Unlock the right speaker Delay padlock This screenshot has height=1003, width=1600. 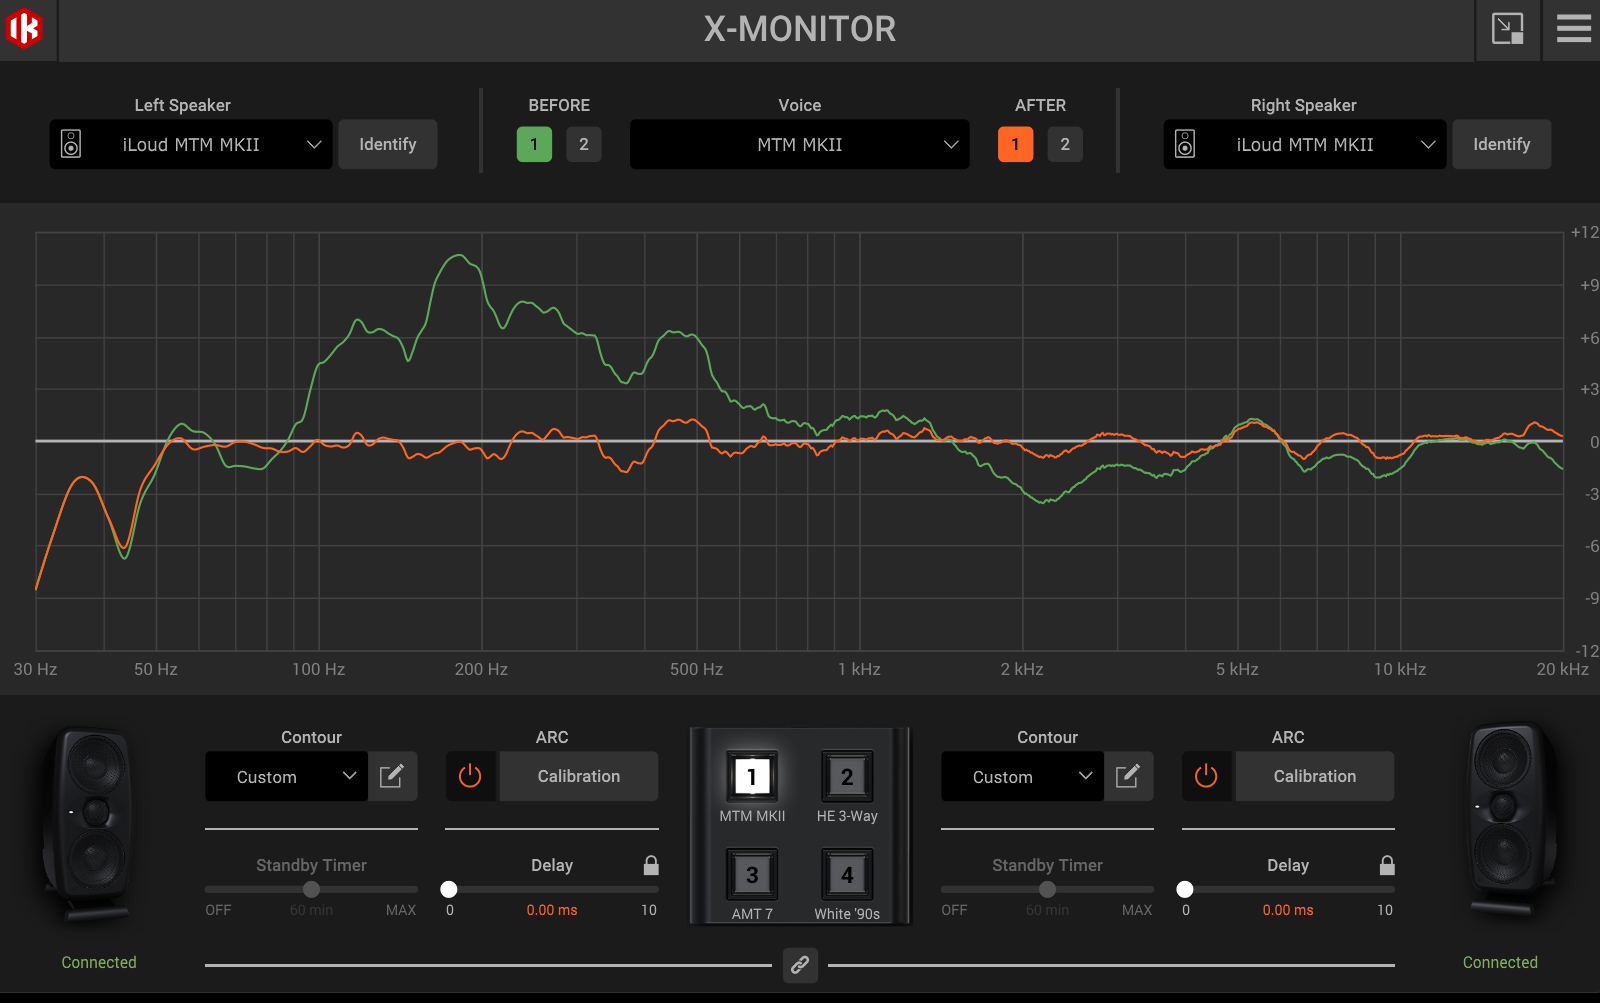[x=1387, y=865]
